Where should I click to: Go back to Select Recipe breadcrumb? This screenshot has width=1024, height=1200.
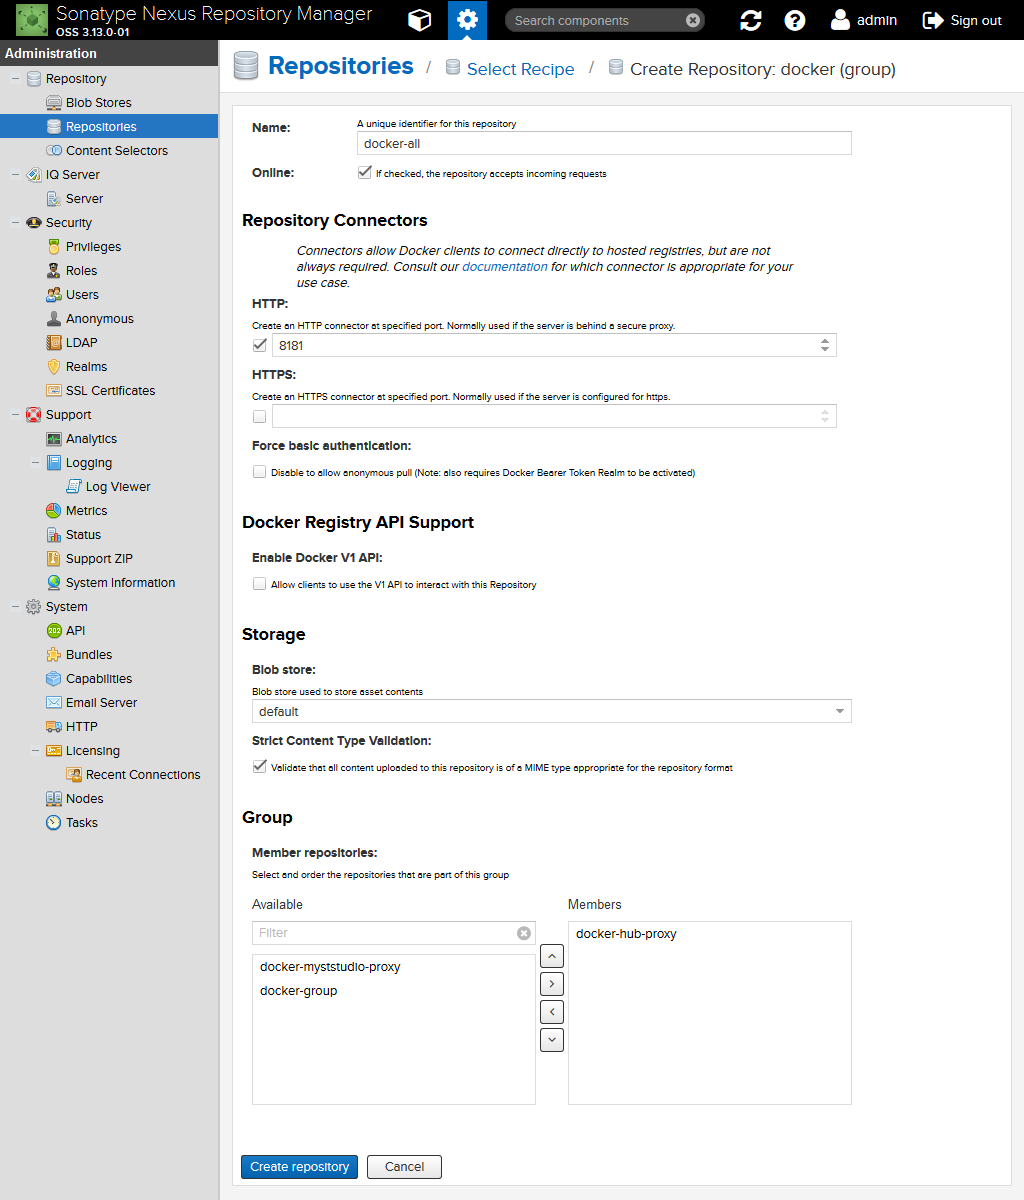click(x=520, y=69)
